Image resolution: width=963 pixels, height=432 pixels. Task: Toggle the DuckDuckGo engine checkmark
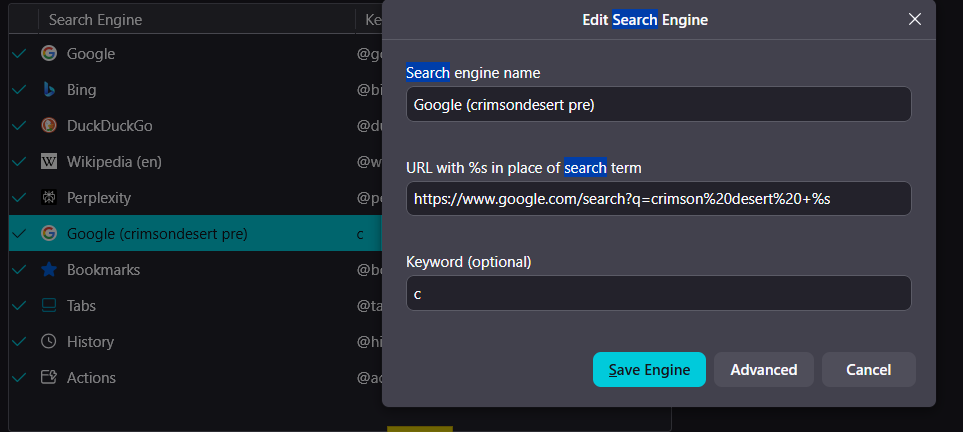(19, 125)
